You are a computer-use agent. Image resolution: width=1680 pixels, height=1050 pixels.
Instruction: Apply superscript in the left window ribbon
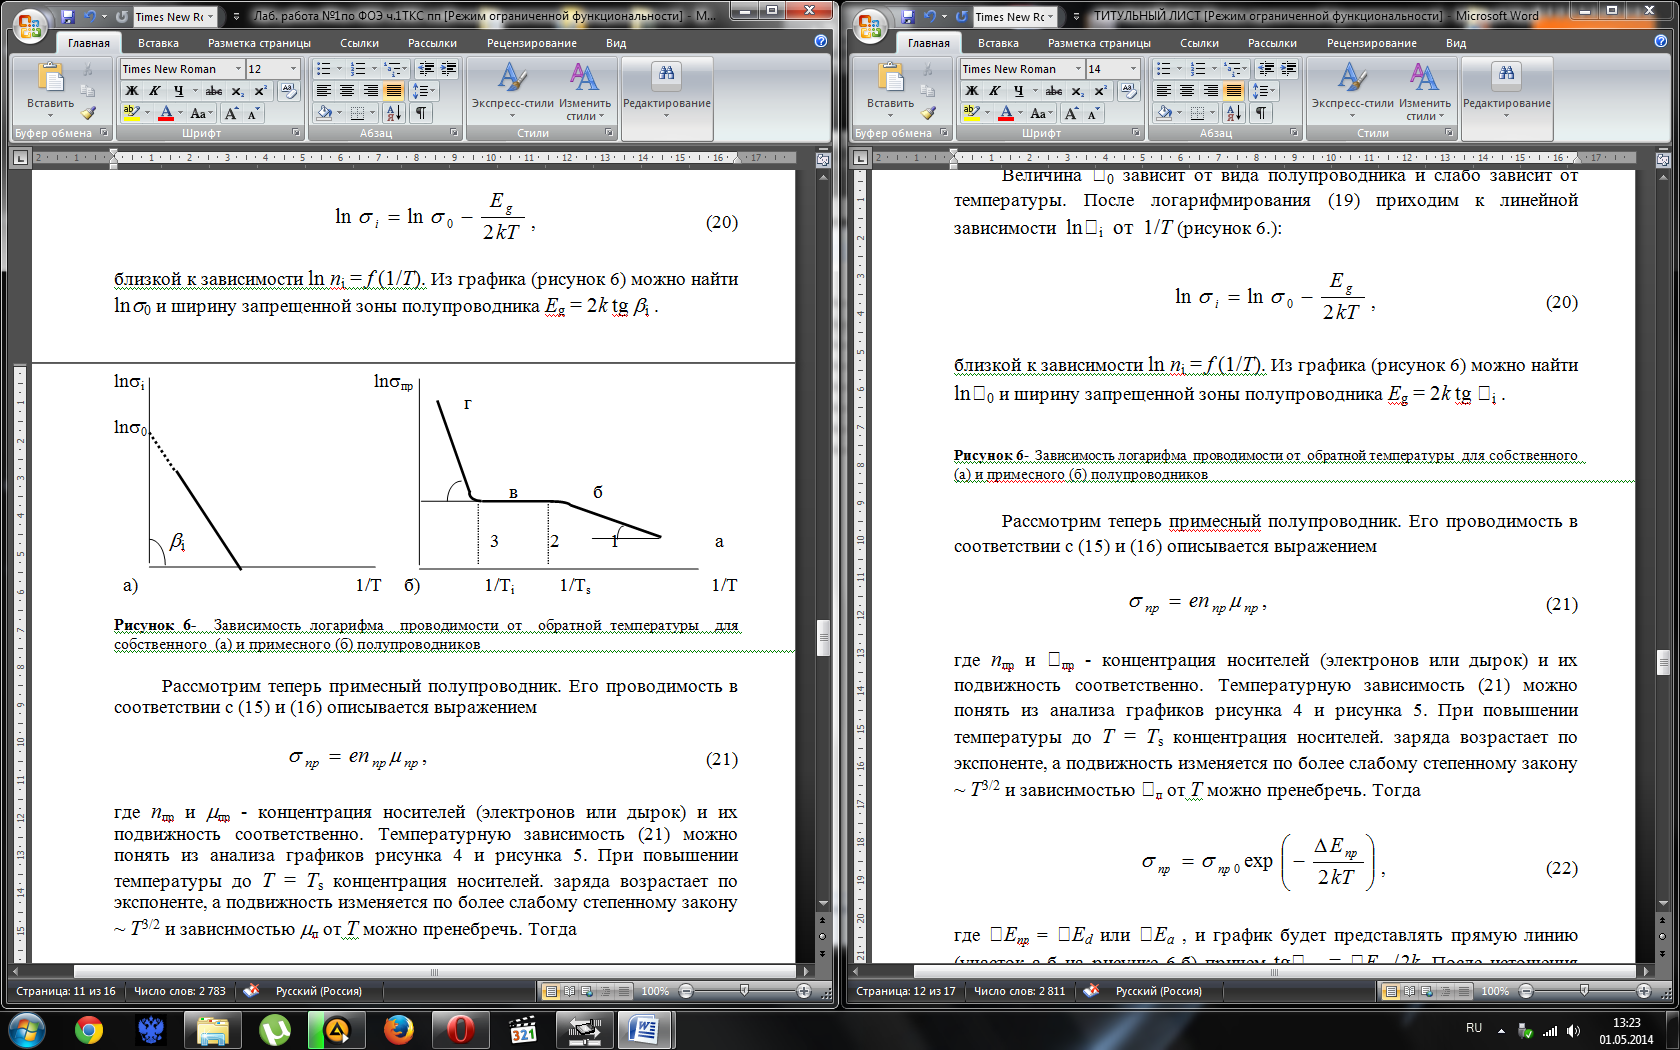coord(260,91)
